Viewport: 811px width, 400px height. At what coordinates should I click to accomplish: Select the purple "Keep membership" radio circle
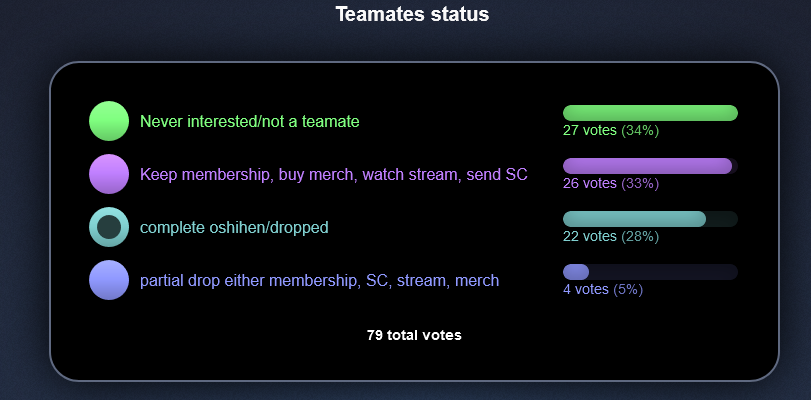point(109,174)
